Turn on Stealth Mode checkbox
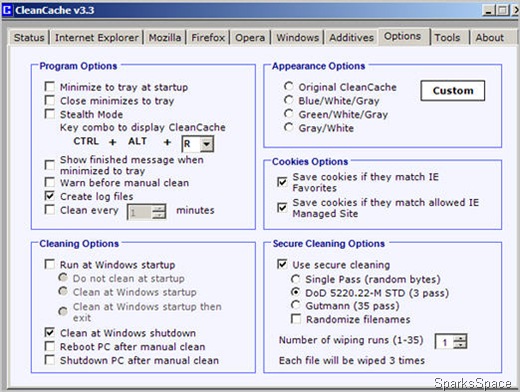The height and width of the screenshot is (392, 520). coord(50,114)
